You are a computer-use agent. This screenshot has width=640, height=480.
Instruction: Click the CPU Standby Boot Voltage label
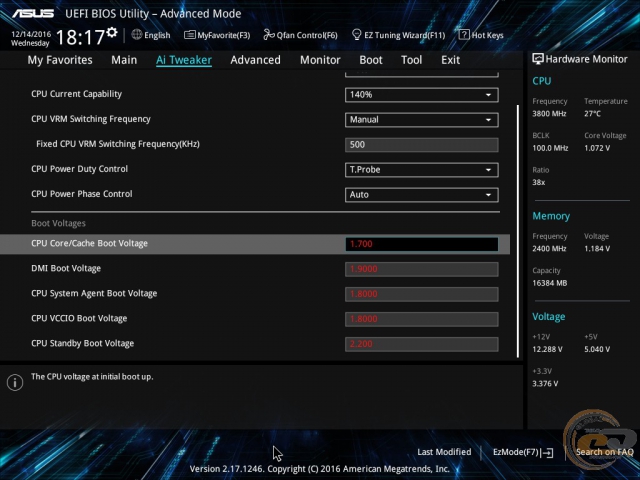[82, 343]
